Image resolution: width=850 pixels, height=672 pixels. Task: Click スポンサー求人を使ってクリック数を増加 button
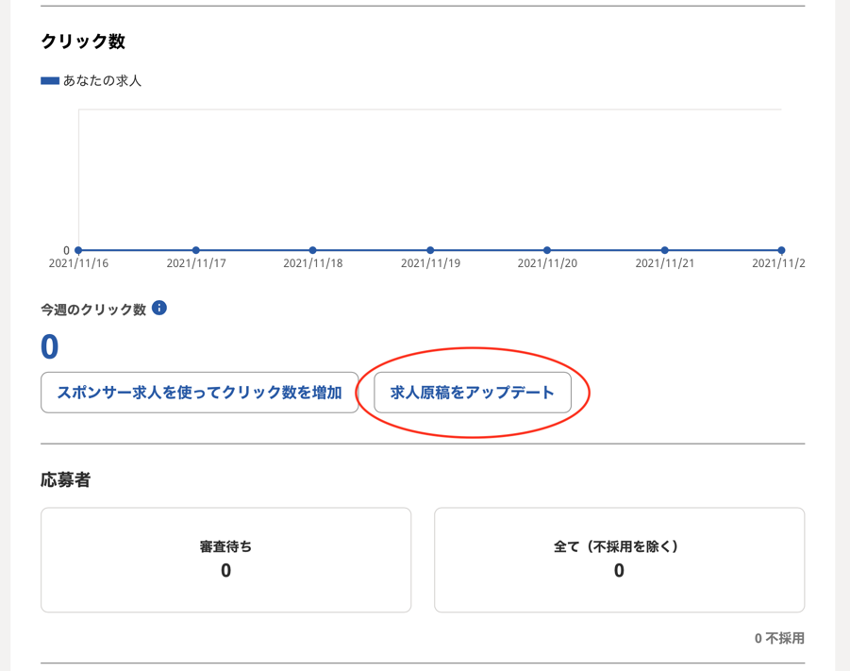199,392
